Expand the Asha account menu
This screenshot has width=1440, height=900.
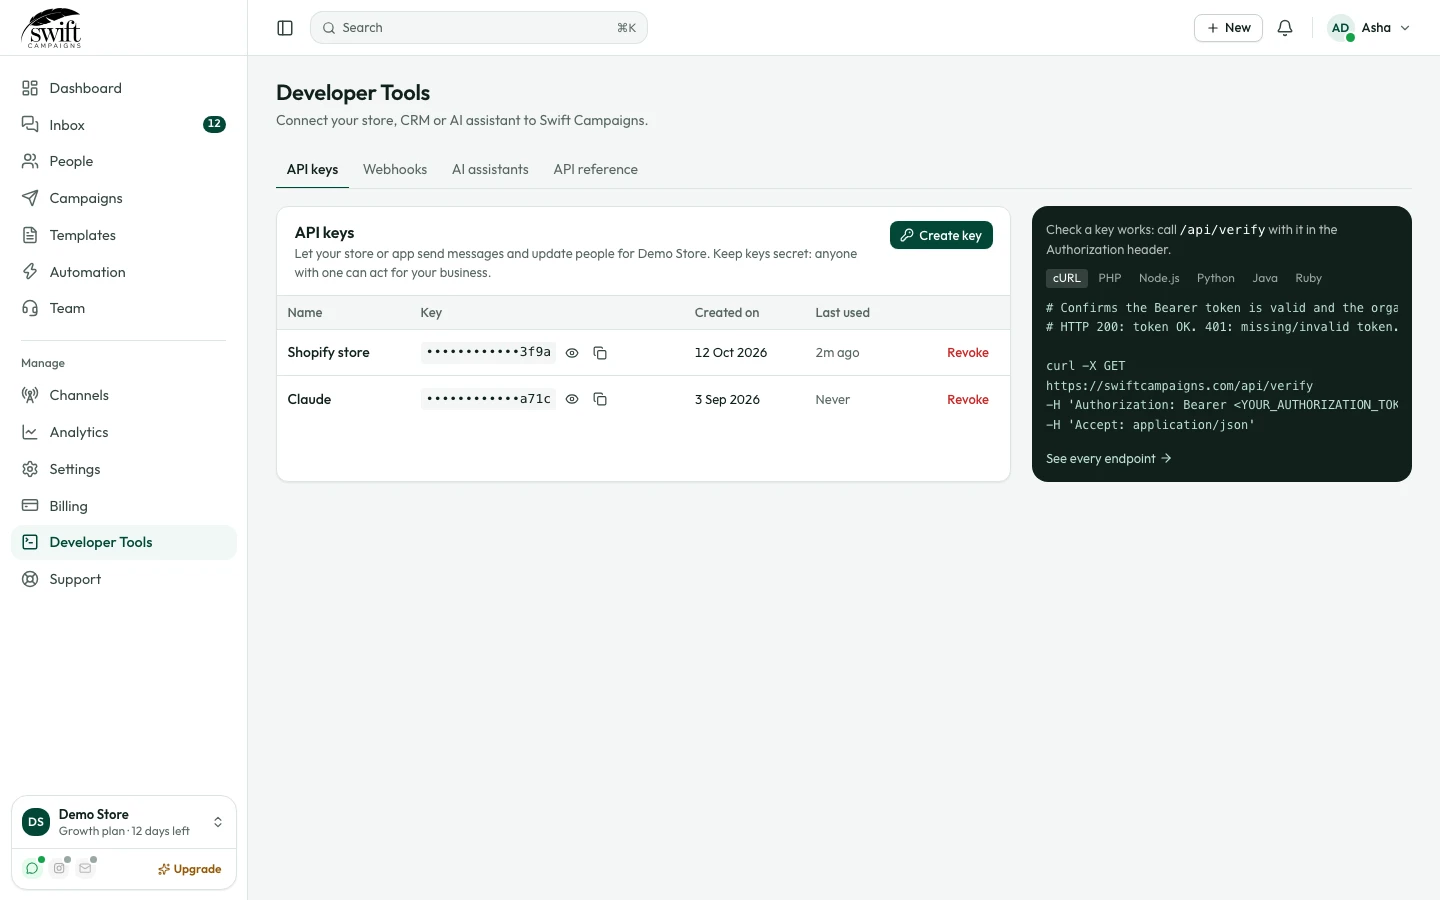(x=1369, y=28)
